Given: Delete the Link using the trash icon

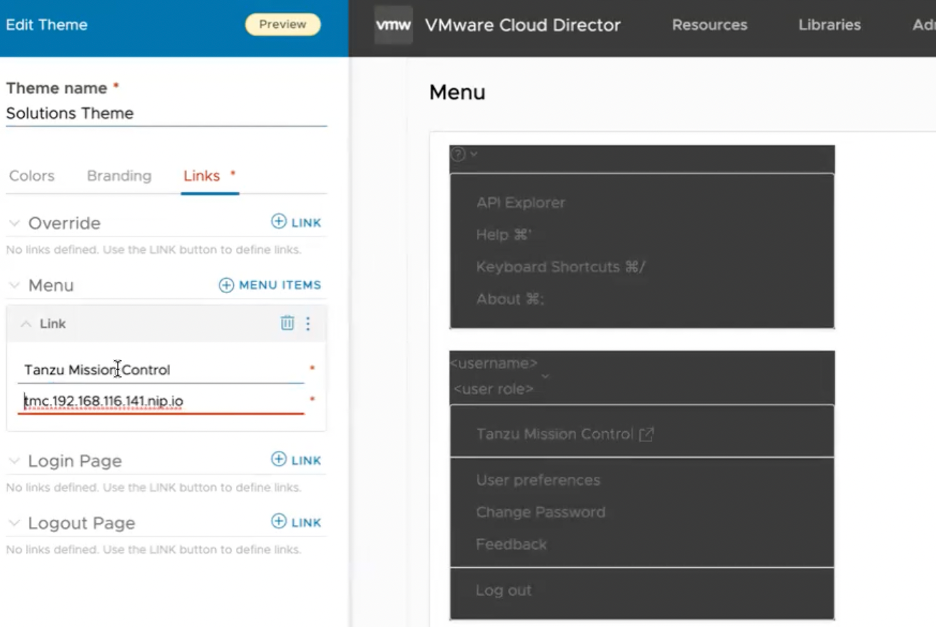Looking at the screenshot, I should [x=287, y=323].
